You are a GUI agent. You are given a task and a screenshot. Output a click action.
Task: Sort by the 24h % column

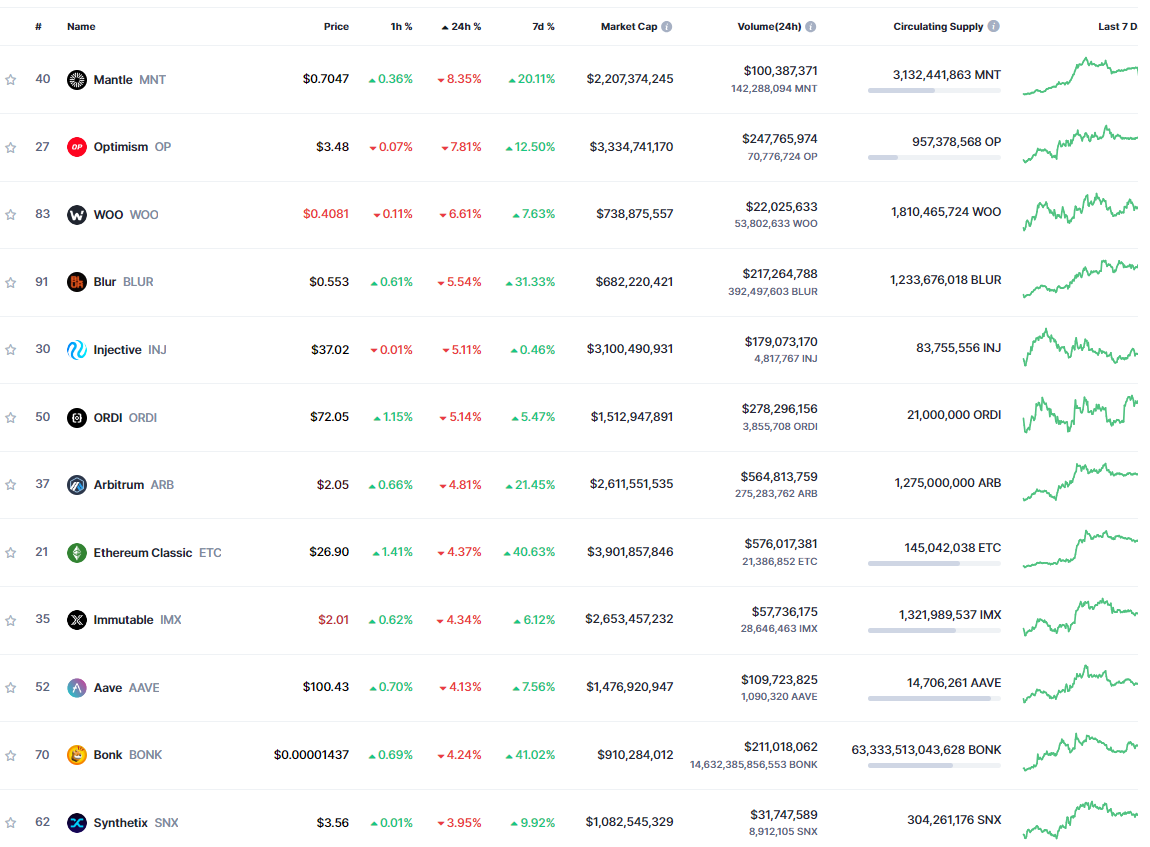[461, 26]
